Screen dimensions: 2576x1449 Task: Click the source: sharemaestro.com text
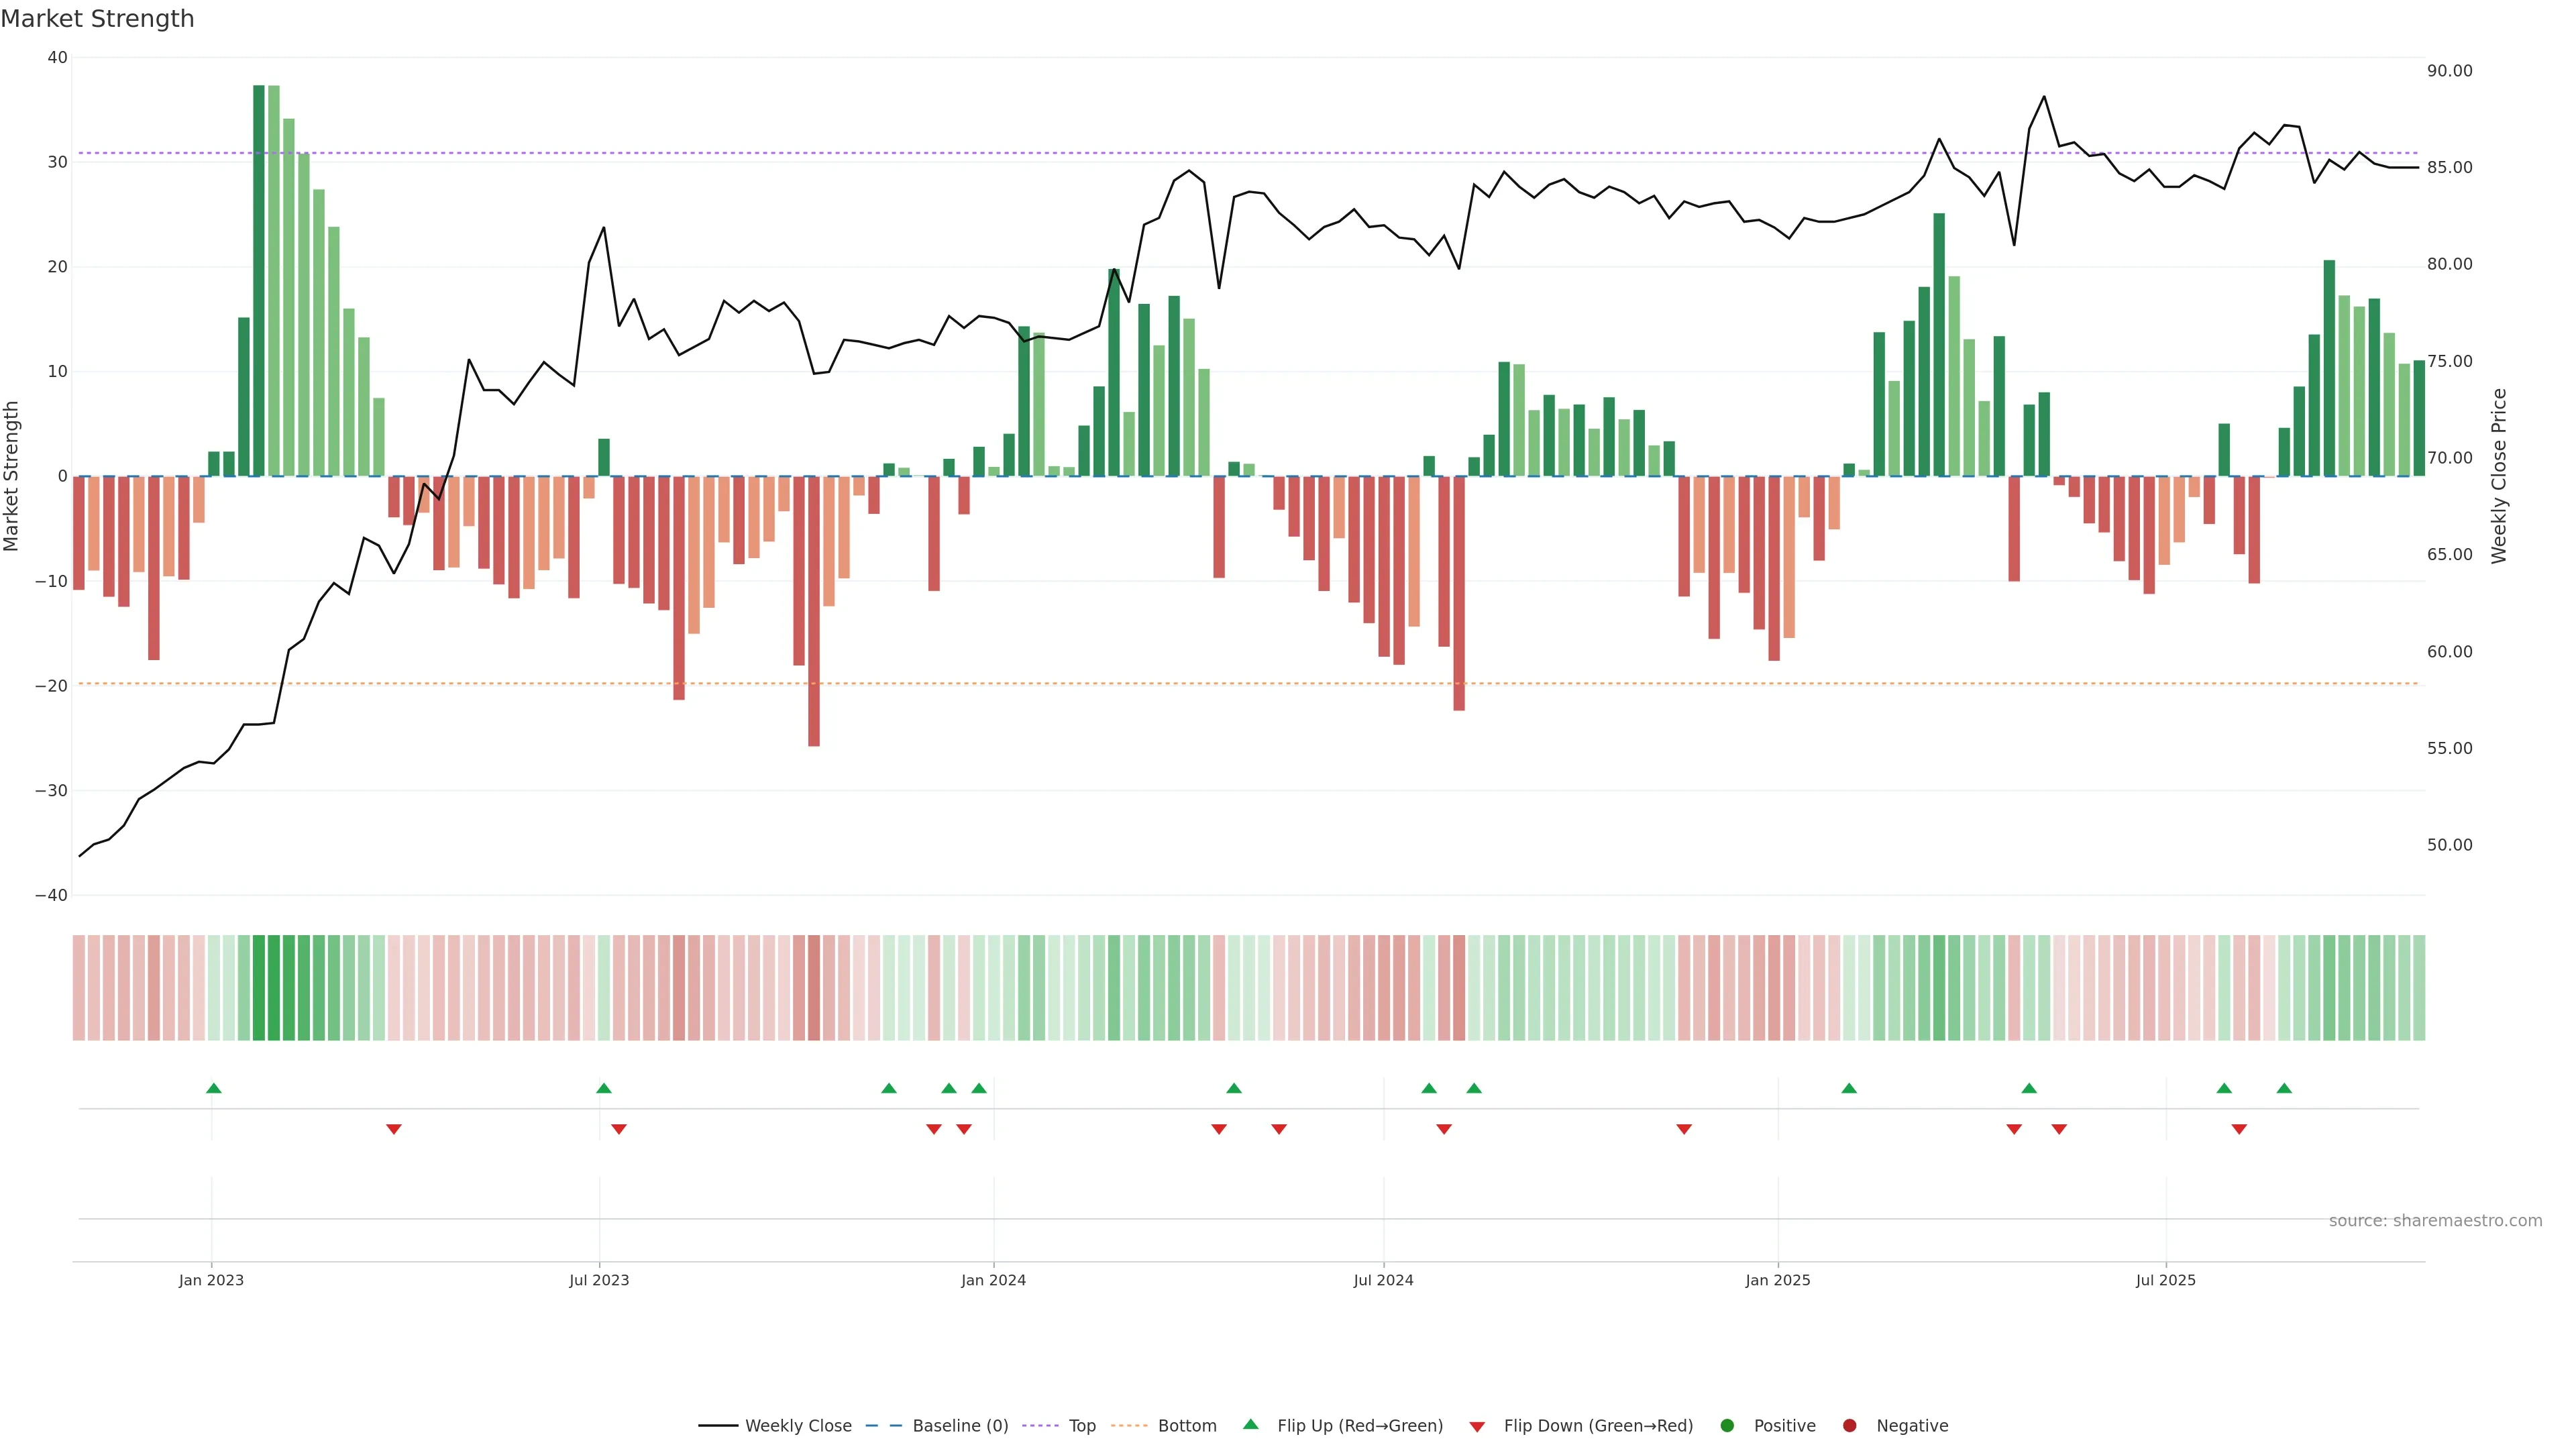coord(2435,1221)
